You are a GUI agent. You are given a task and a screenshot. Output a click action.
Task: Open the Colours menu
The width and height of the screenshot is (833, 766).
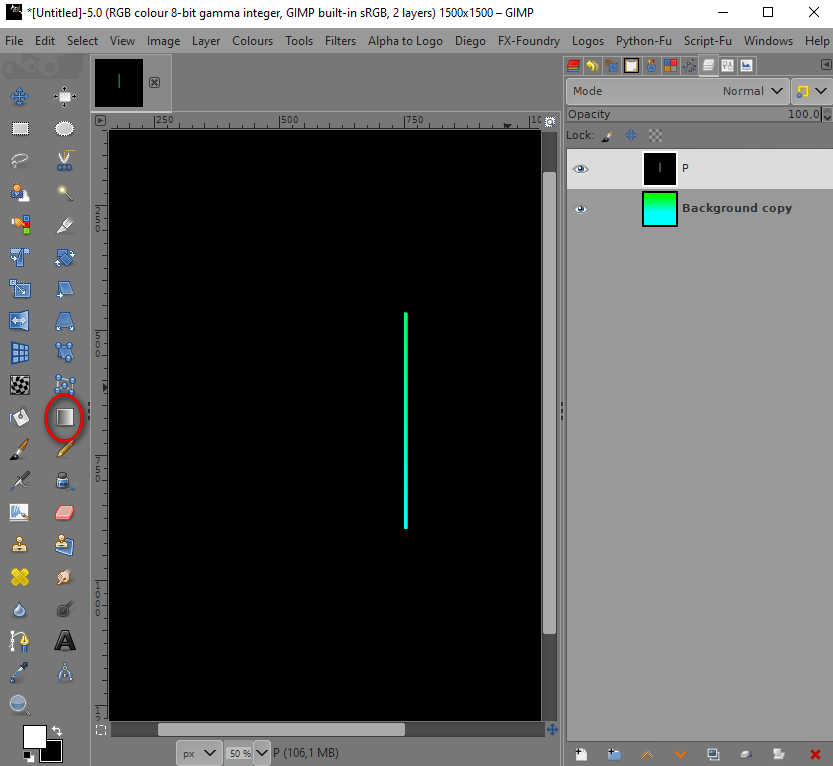[252, 41]
